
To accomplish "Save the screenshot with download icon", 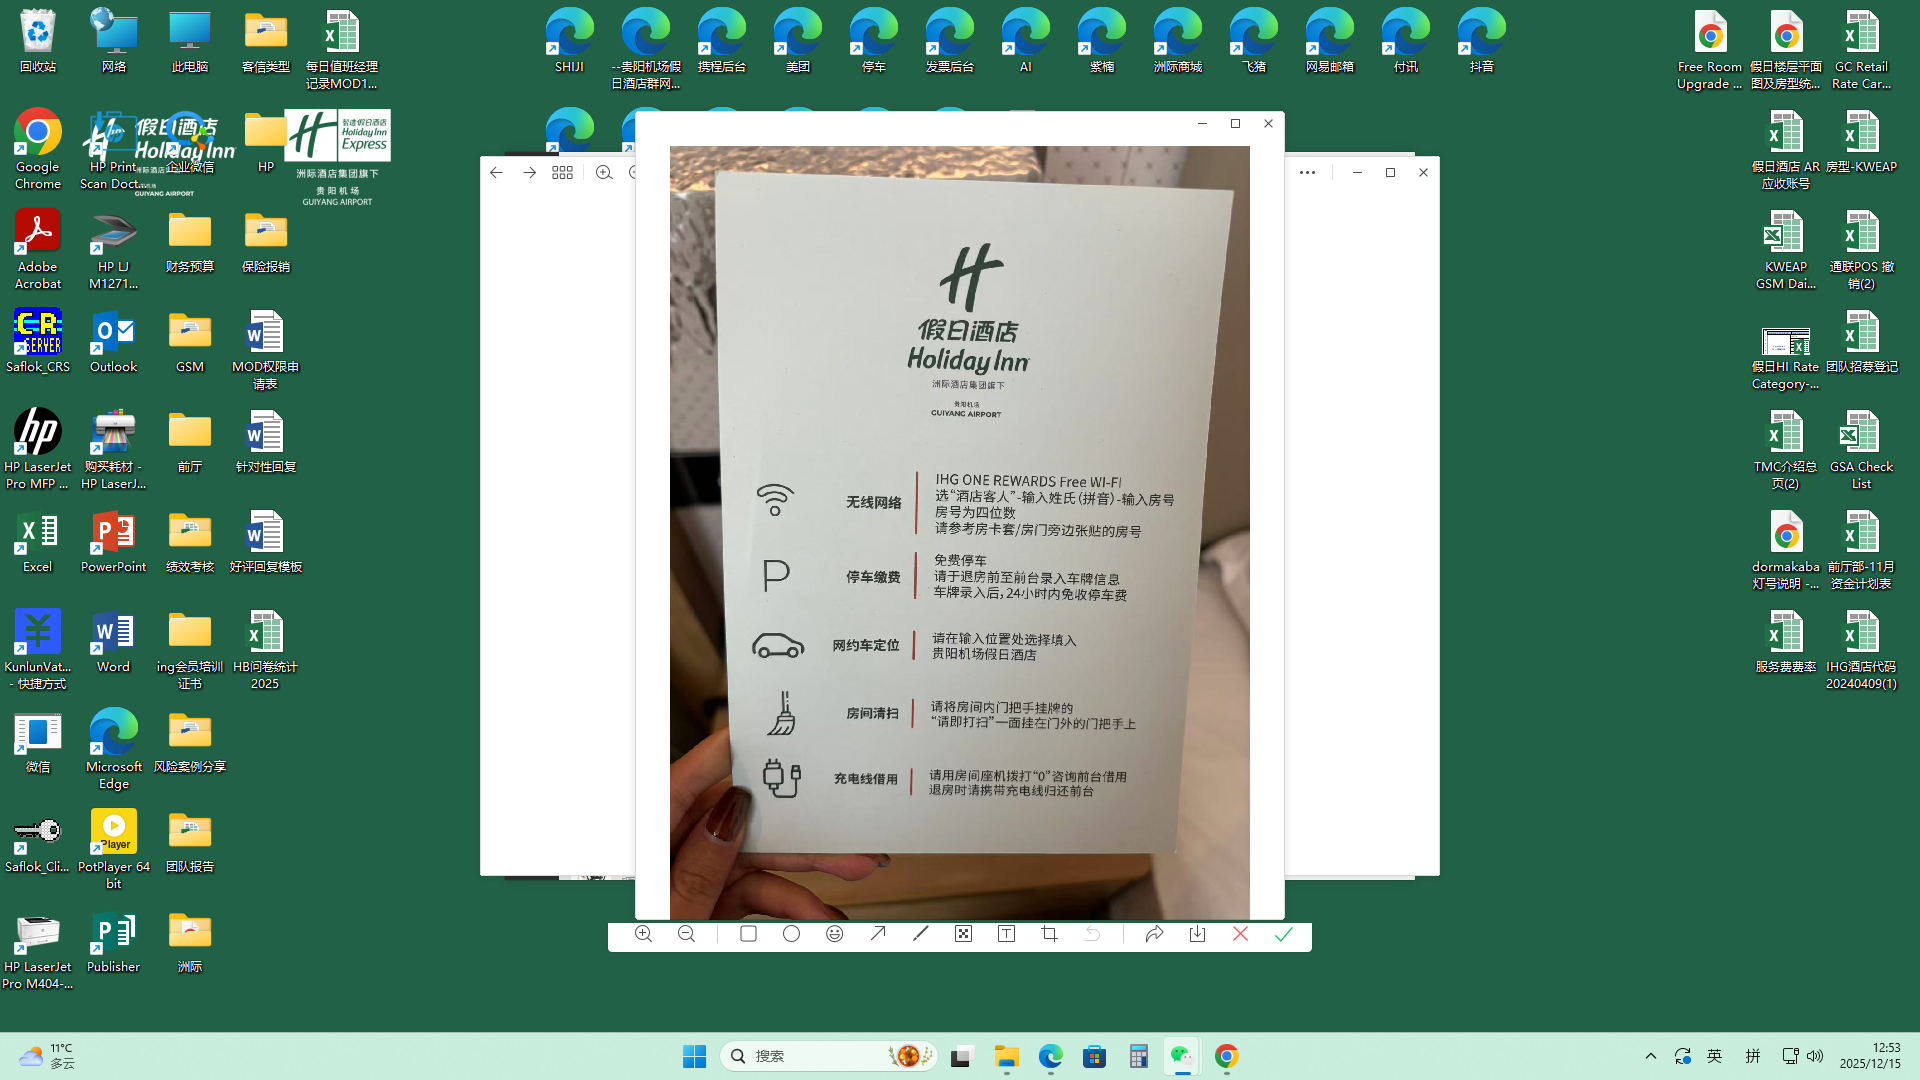I will pyautogui.click(x=1197, y=934).
